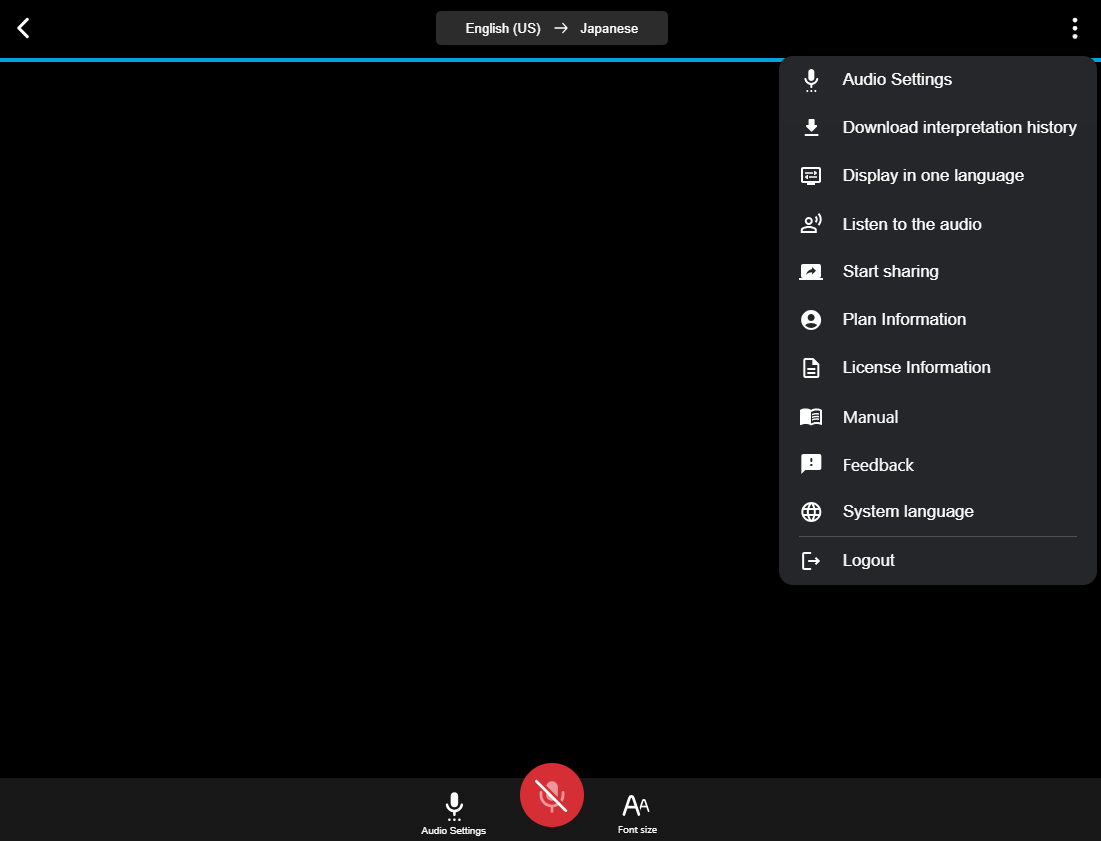Select Plan Information from the menu
The height and width of the screenshot is (841, 1101).
coord(904,320)
